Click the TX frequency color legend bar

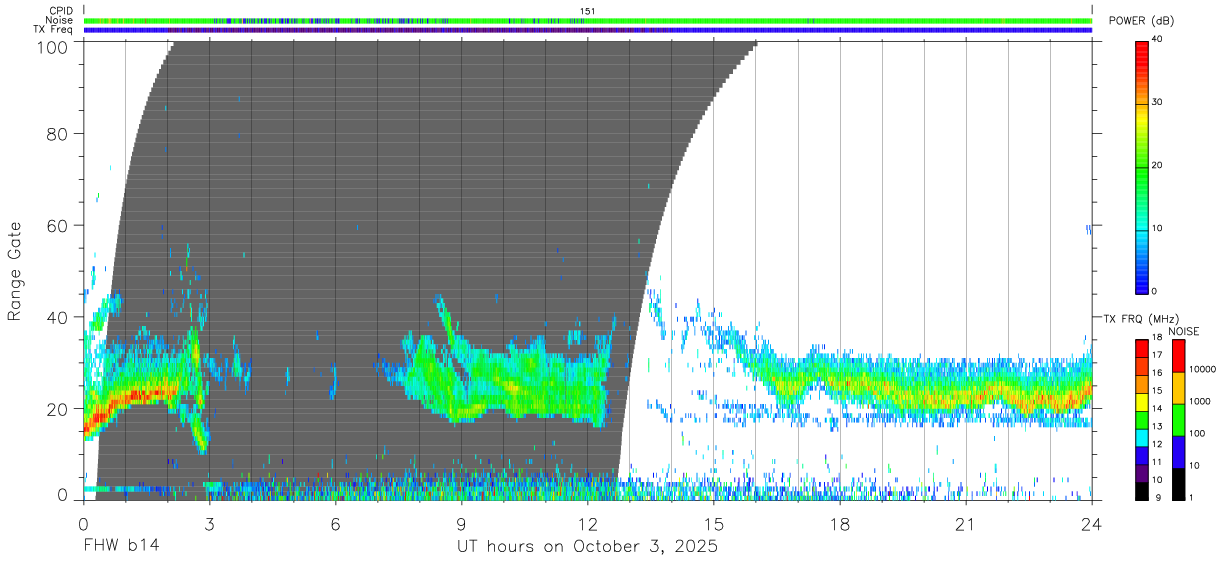pos(1142,420)
